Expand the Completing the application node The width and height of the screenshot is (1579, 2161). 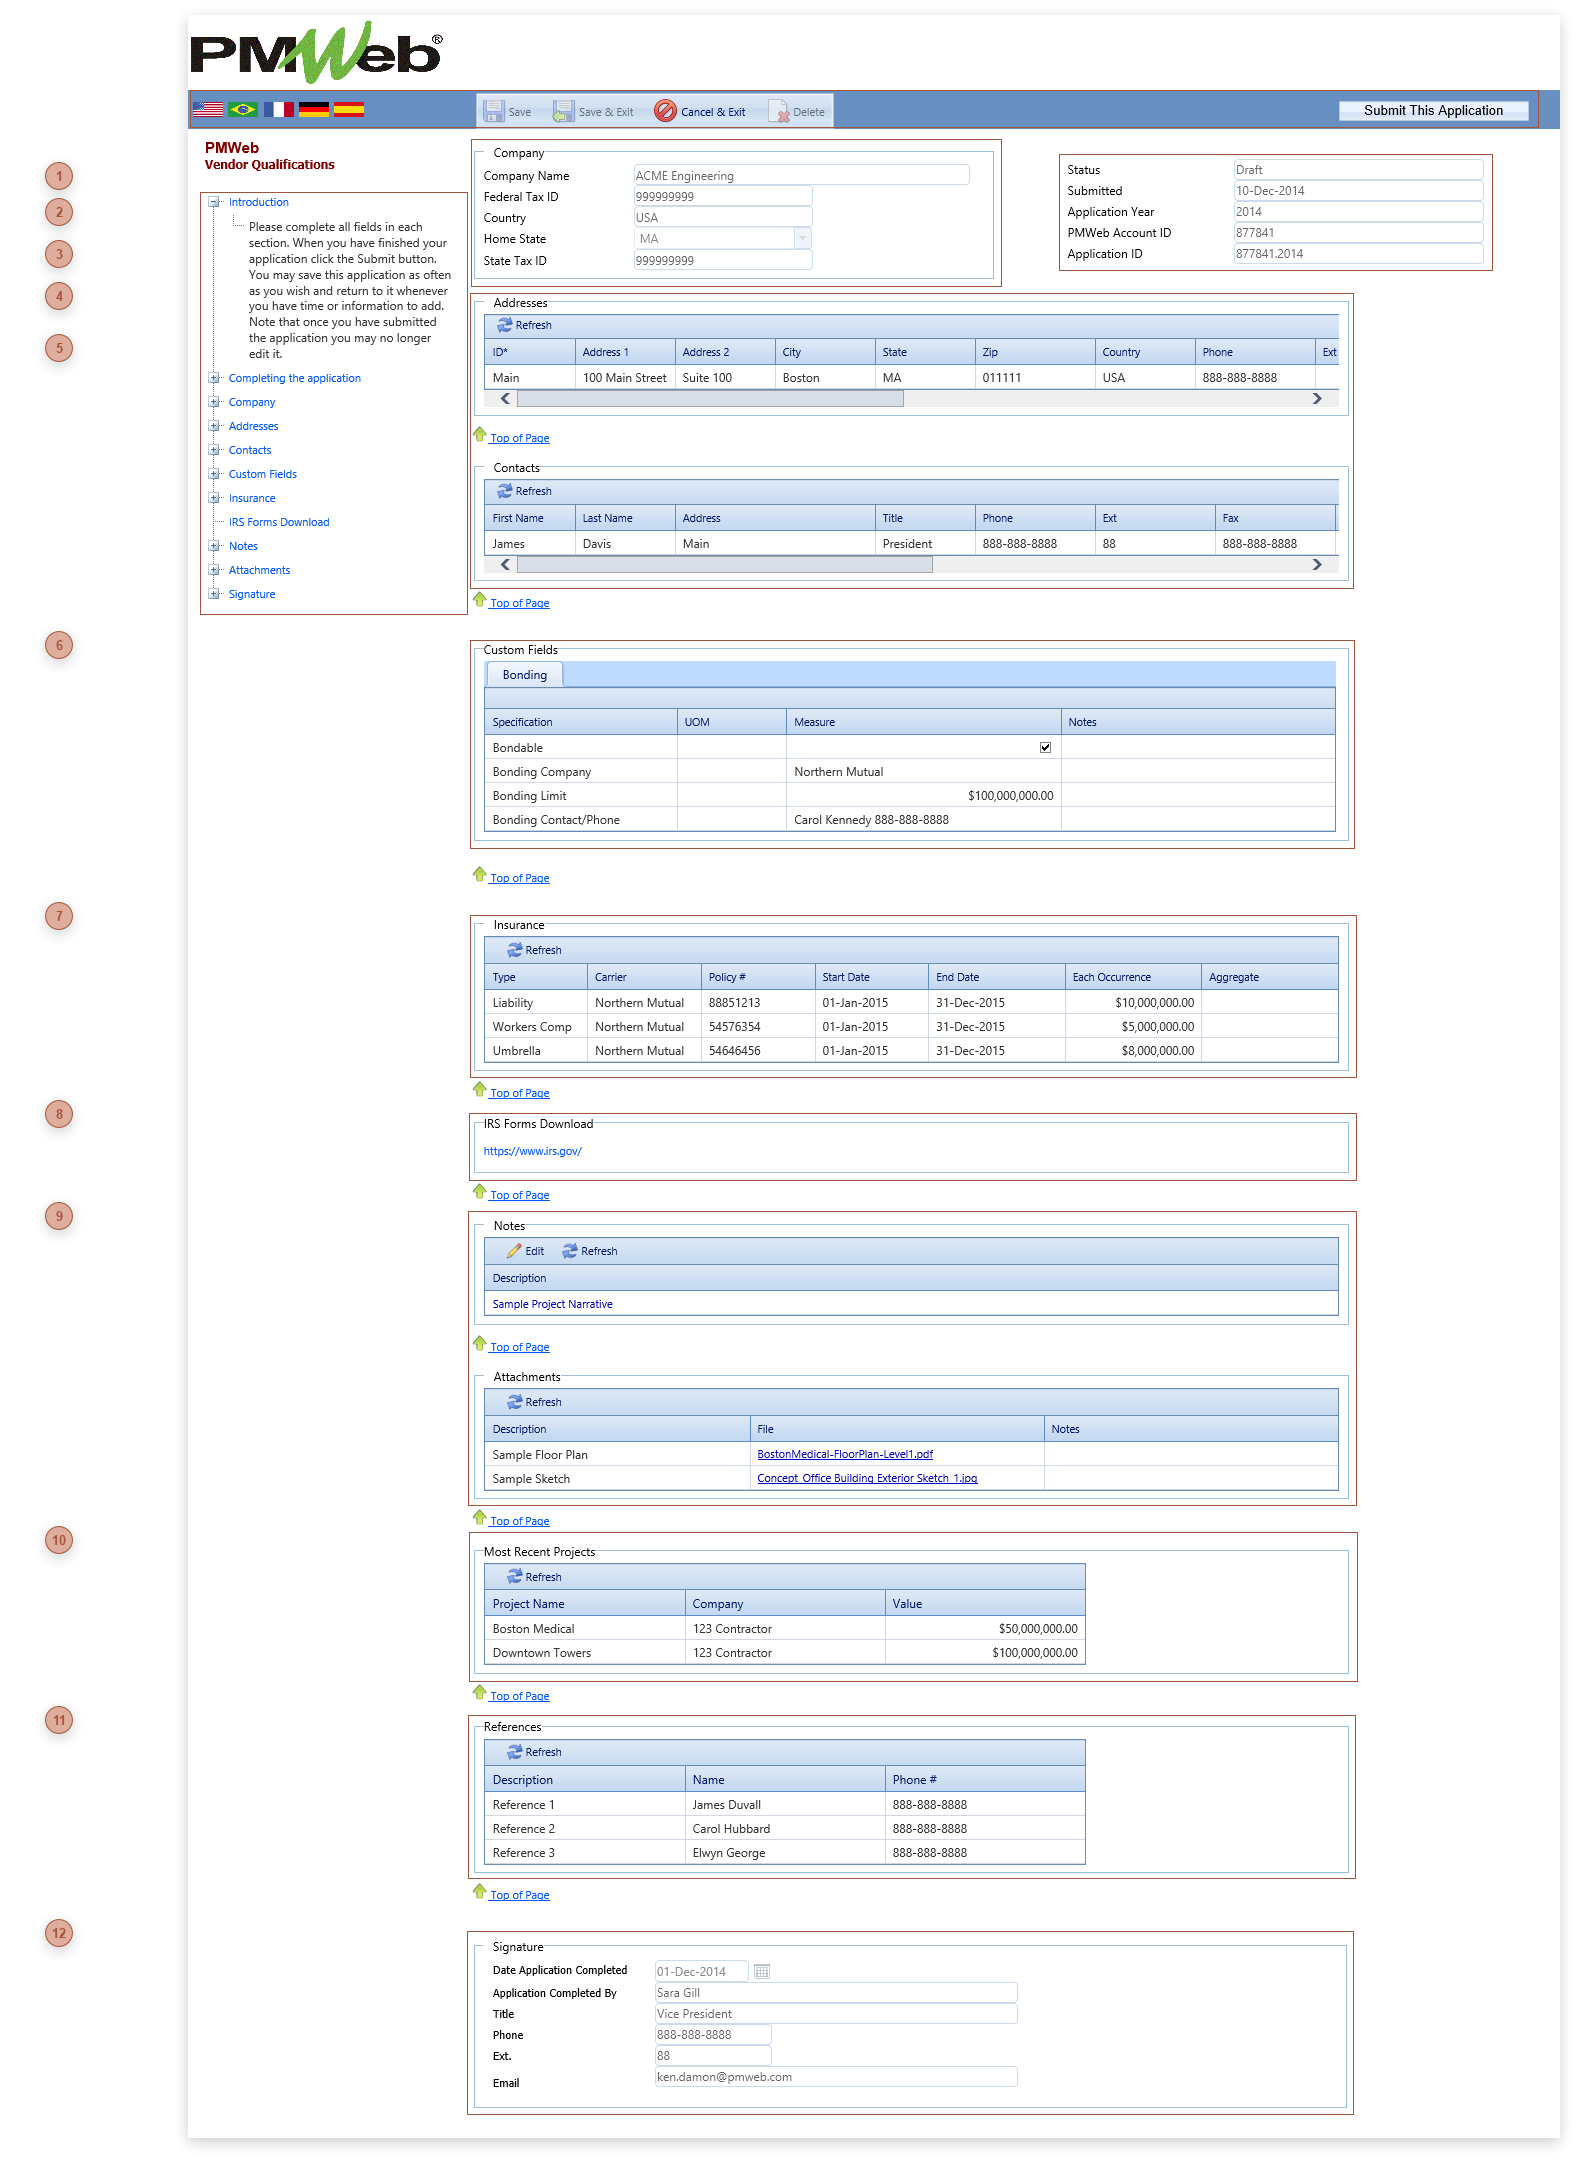pyautogui.click(x=213, y=378)
